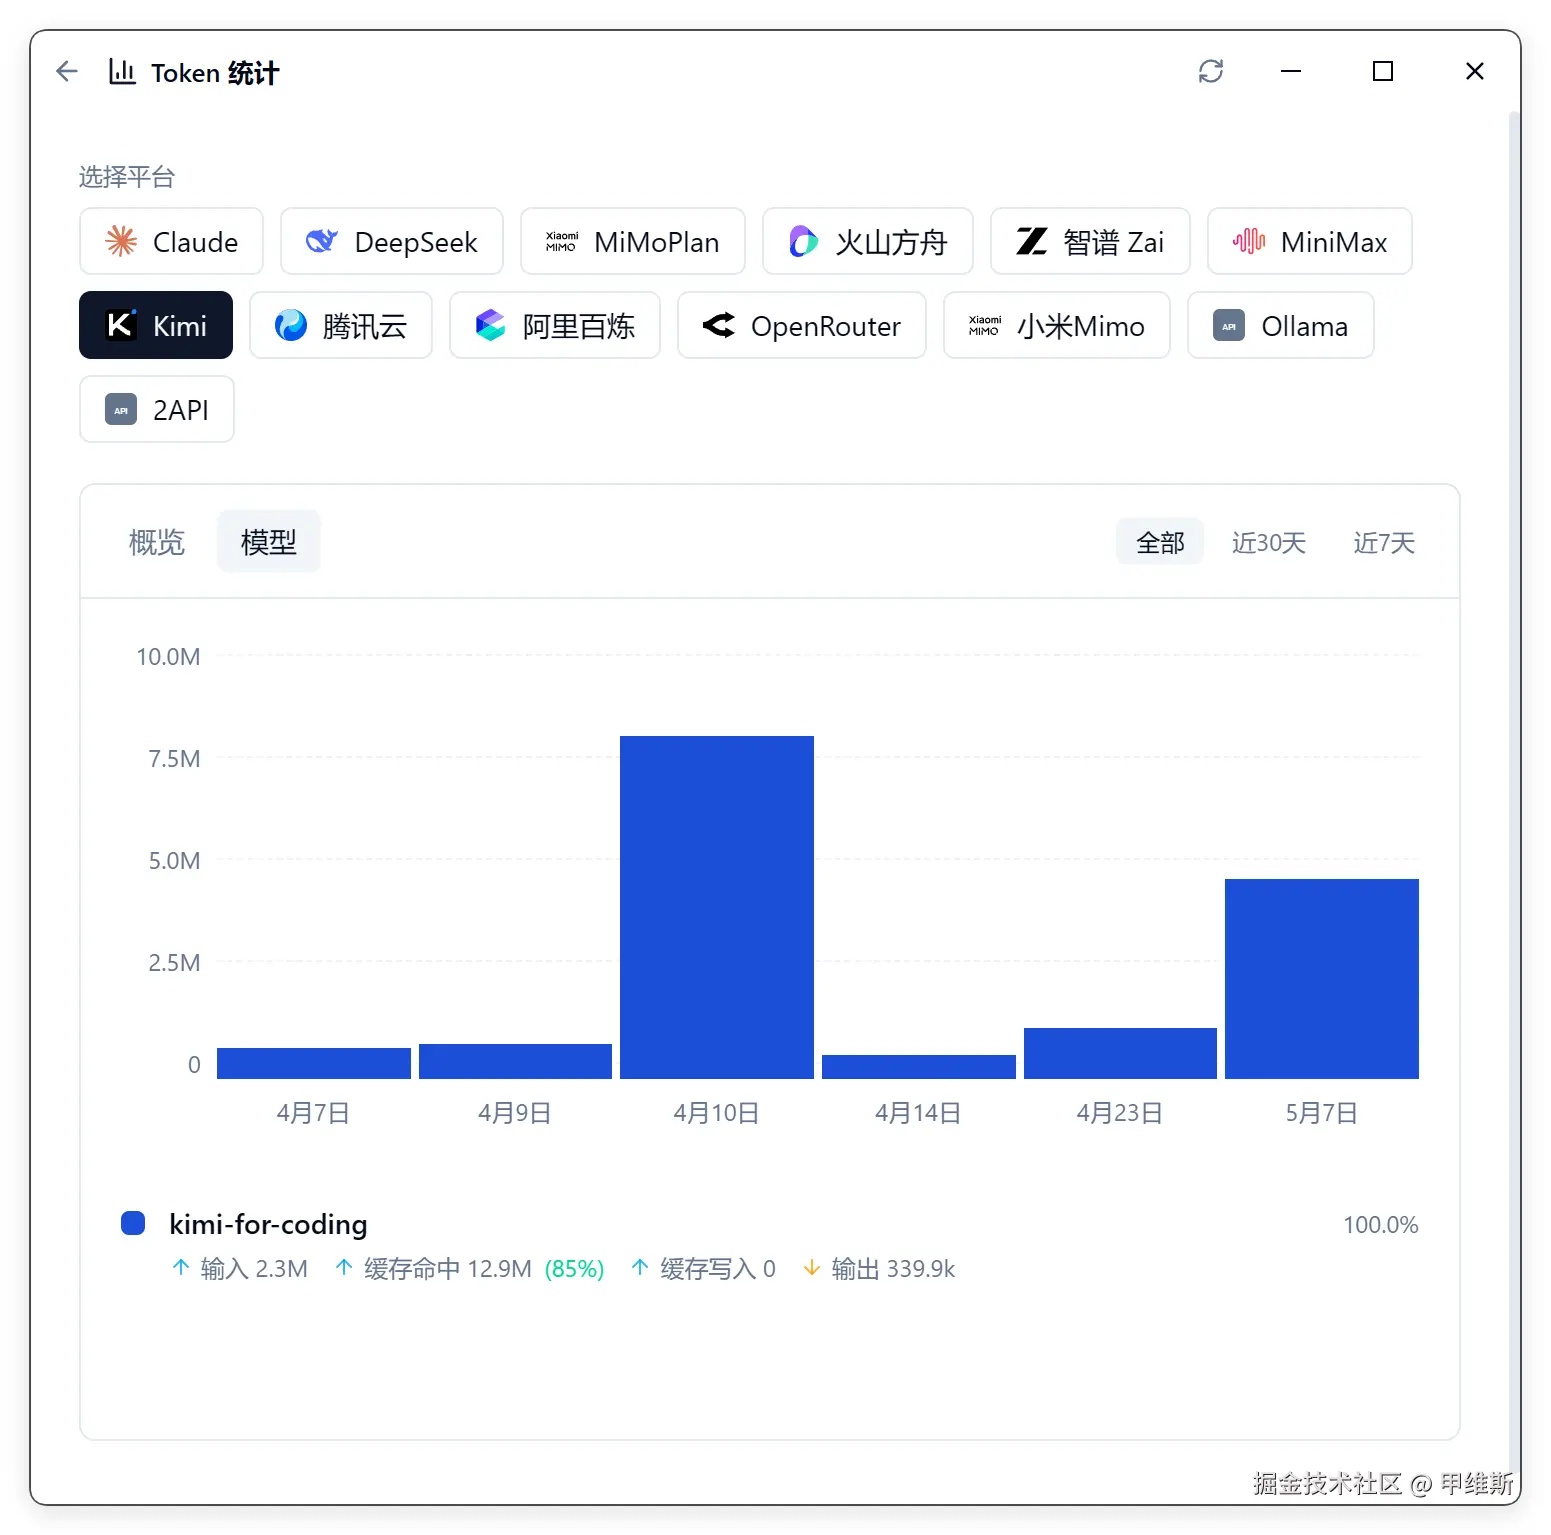Click the Xiaomi MiMo logo beside MiMoPlan

[562, 241]
